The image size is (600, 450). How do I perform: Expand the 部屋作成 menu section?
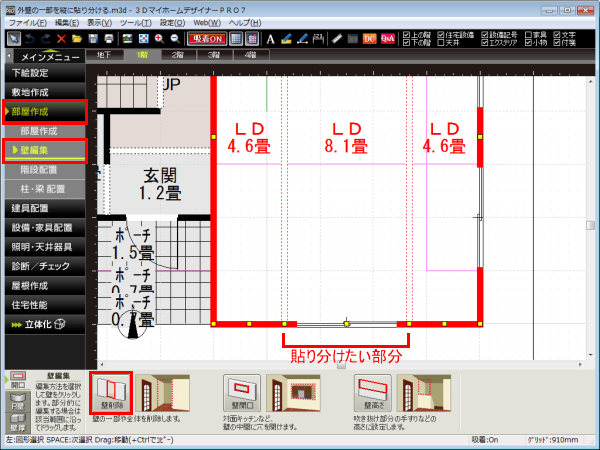click(48, 110)
